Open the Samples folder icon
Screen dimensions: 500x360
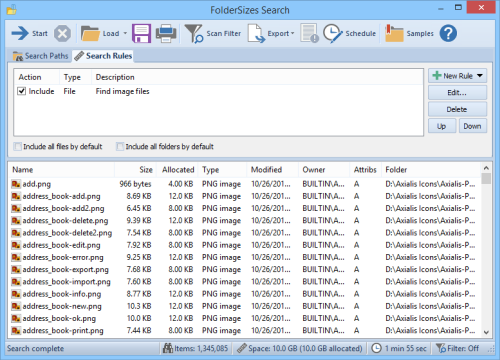394,33
